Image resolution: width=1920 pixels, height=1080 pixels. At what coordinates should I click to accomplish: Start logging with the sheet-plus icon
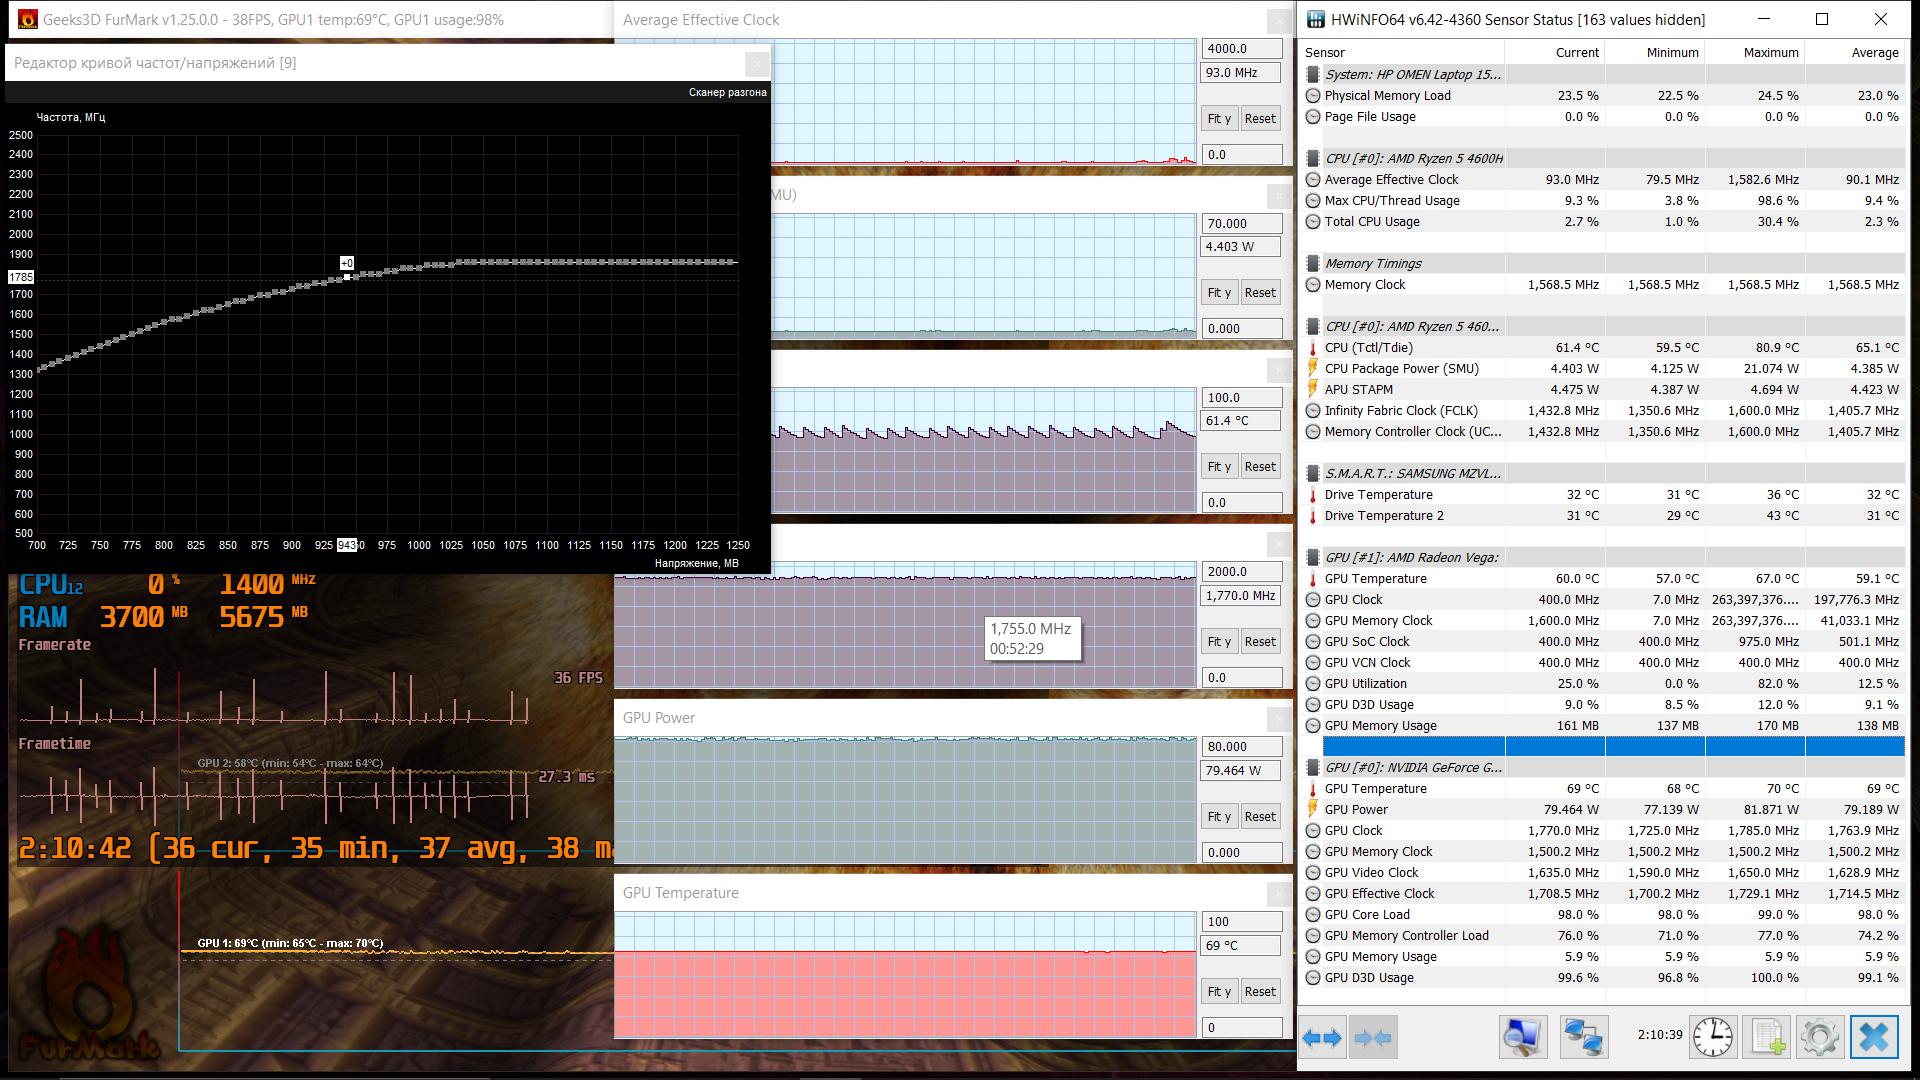tap(1767, 1038)
